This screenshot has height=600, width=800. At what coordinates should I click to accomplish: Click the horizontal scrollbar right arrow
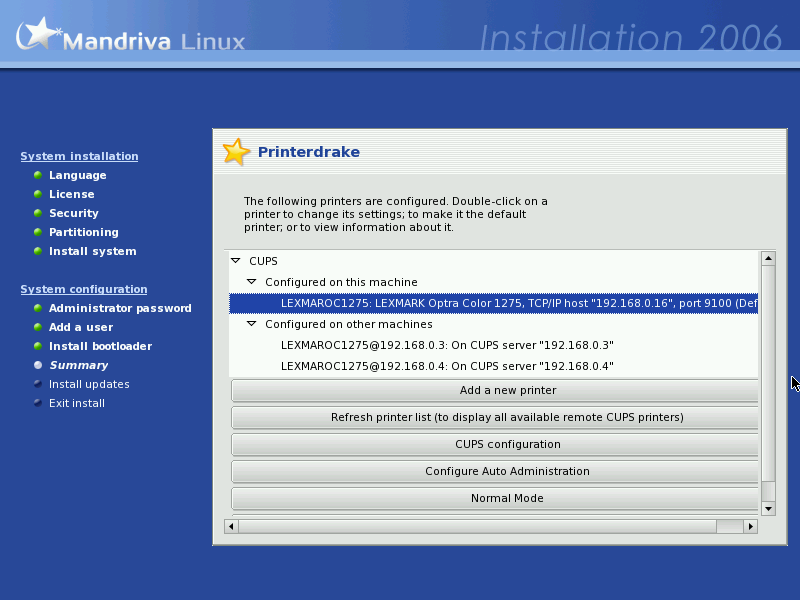point(751,527)
